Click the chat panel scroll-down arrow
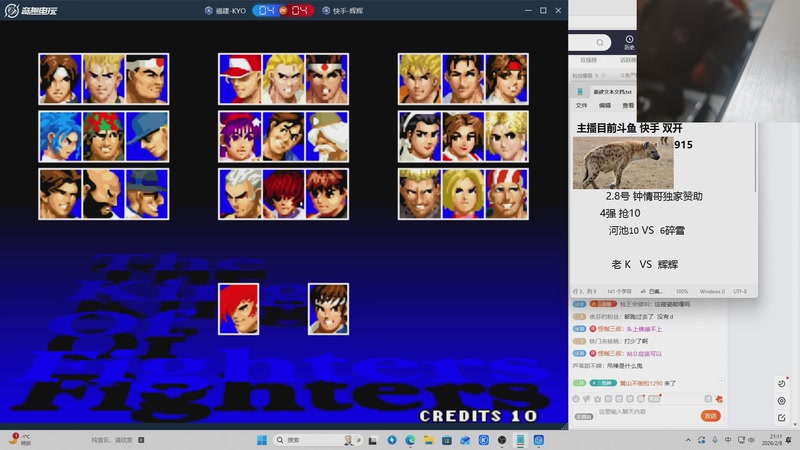The height and width of the screenshot is (450, 800). (x=795, y=424)
